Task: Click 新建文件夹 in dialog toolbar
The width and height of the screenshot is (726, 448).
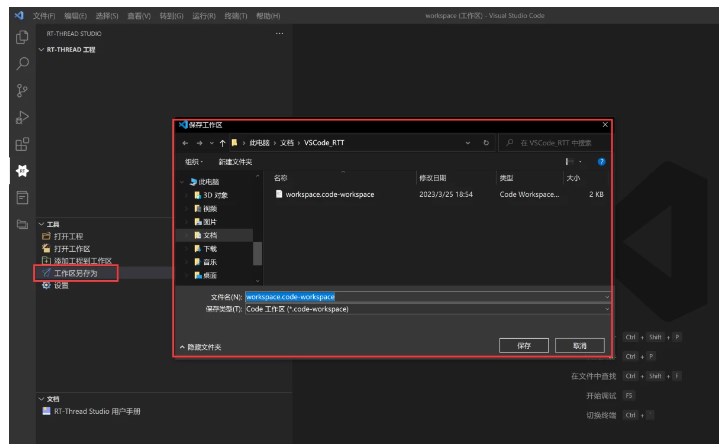Action: point(235,162)
